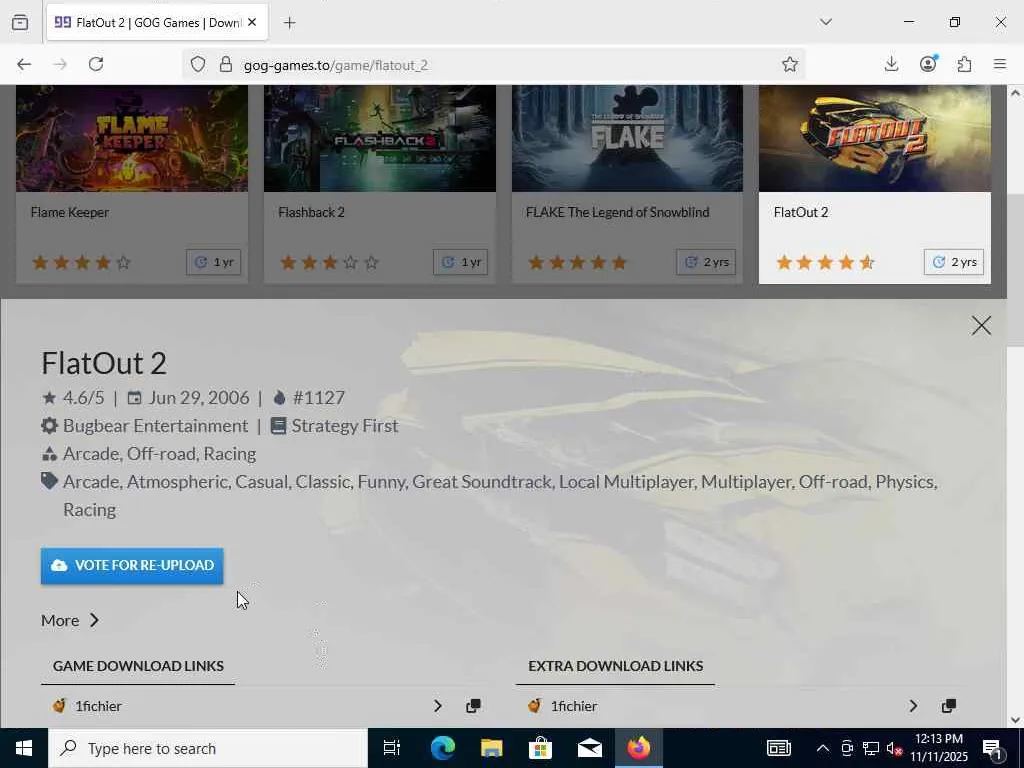
Task: Open the Flashback 2 game thumbnail
Action: (379, 138)
